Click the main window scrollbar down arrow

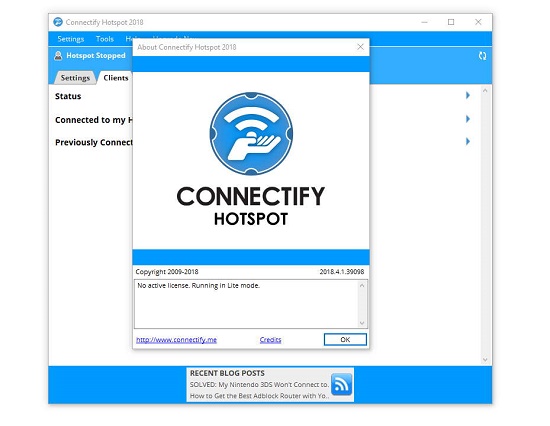point(485,360)
